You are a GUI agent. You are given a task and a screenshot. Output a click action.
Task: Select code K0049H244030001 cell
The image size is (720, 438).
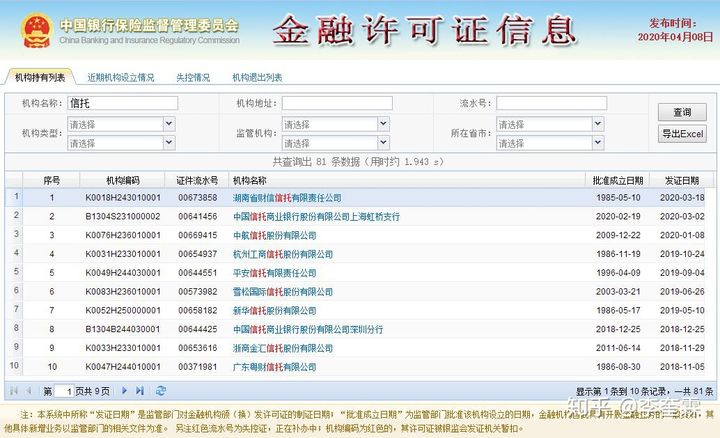pyautogui.click(x=123, y=273)
